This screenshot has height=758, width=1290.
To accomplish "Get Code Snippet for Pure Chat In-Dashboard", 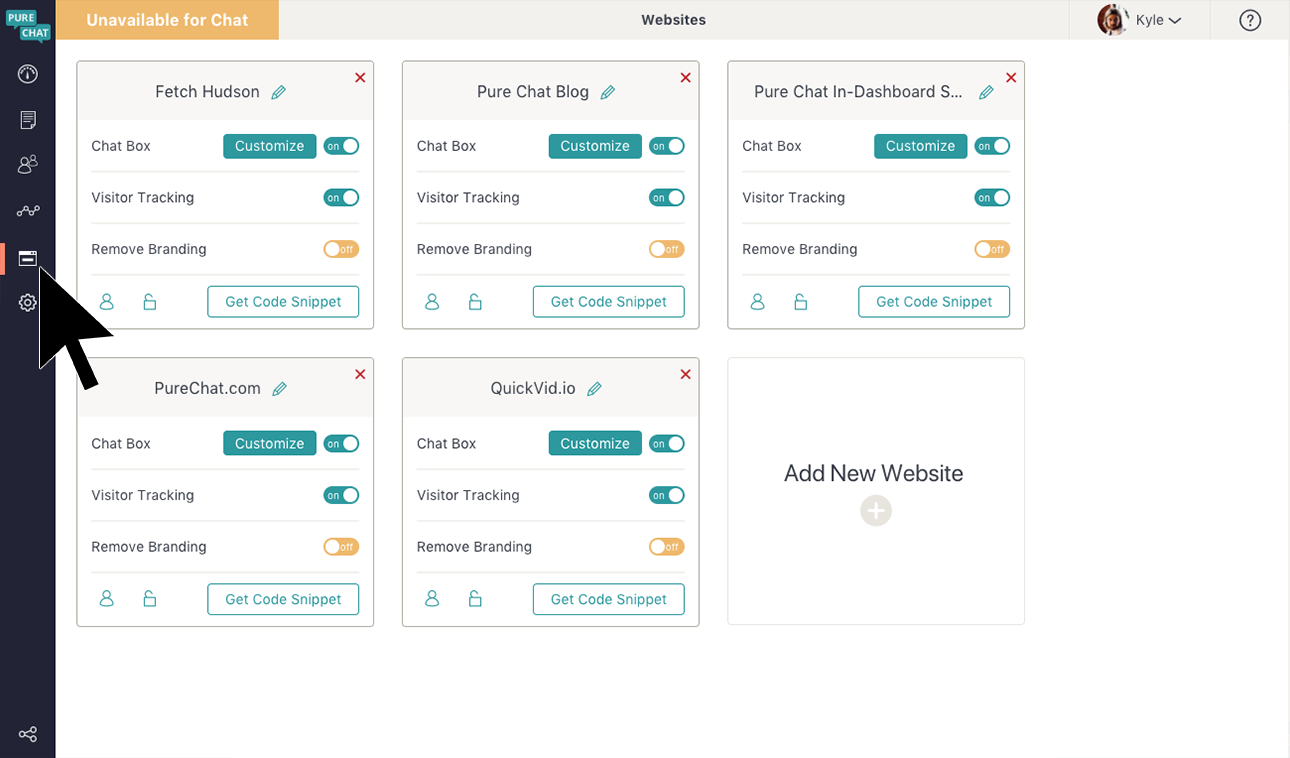I will point(934,301).
